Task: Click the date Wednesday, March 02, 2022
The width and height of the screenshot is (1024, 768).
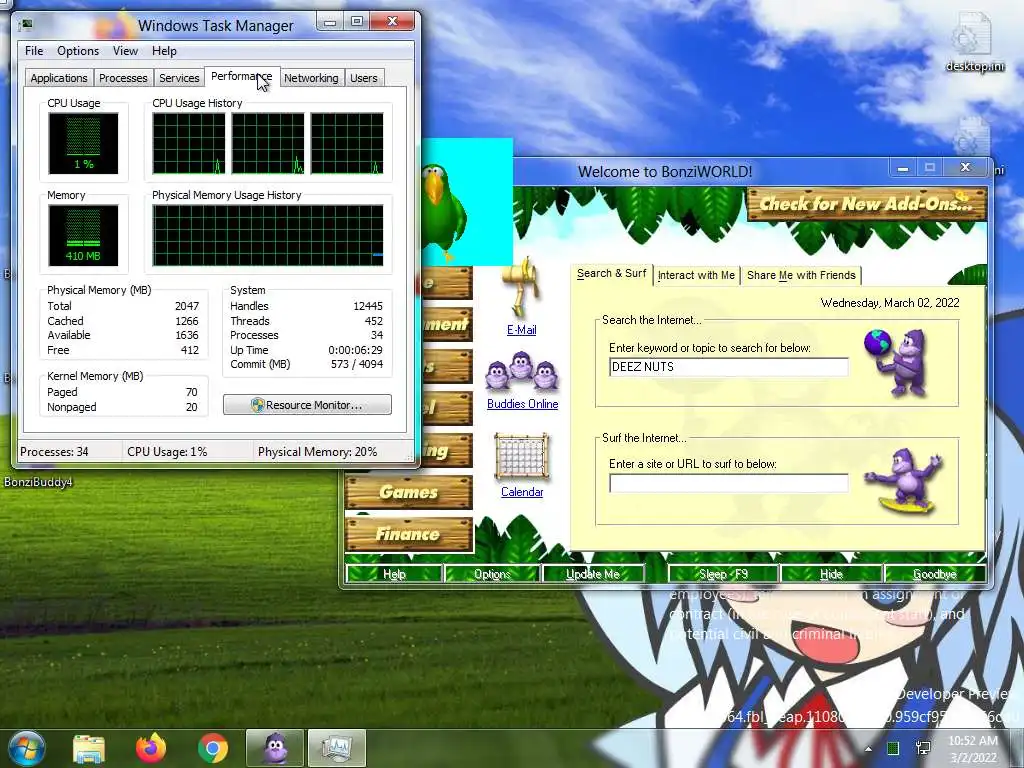Action: coord(890,303)
